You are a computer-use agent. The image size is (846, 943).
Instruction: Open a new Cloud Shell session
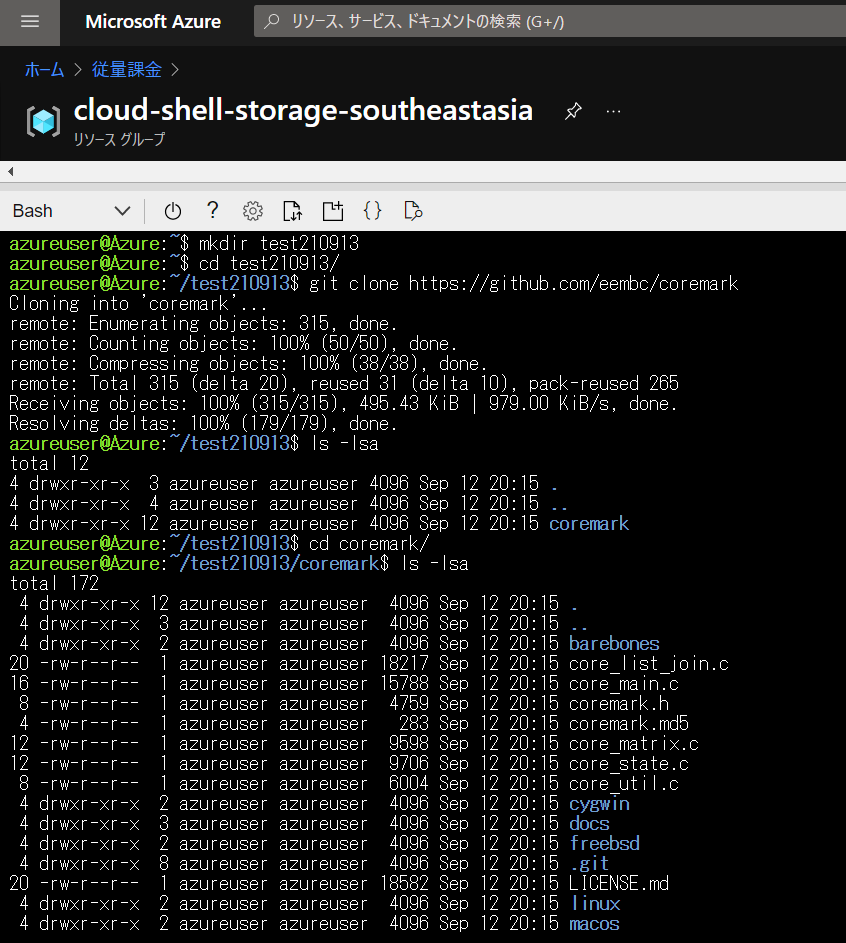(332, 211)
